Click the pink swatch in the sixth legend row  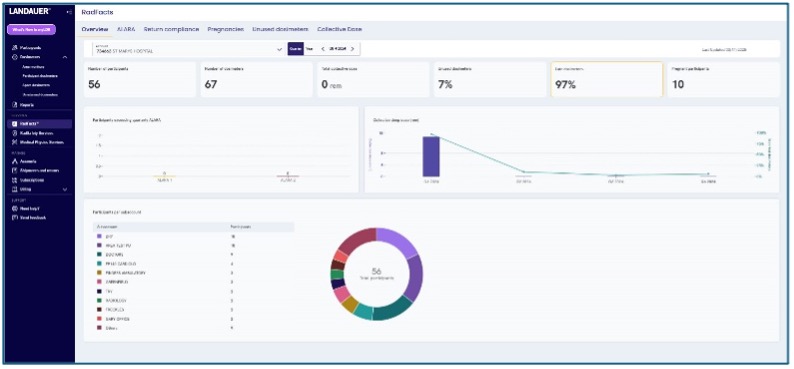point(100,282)
